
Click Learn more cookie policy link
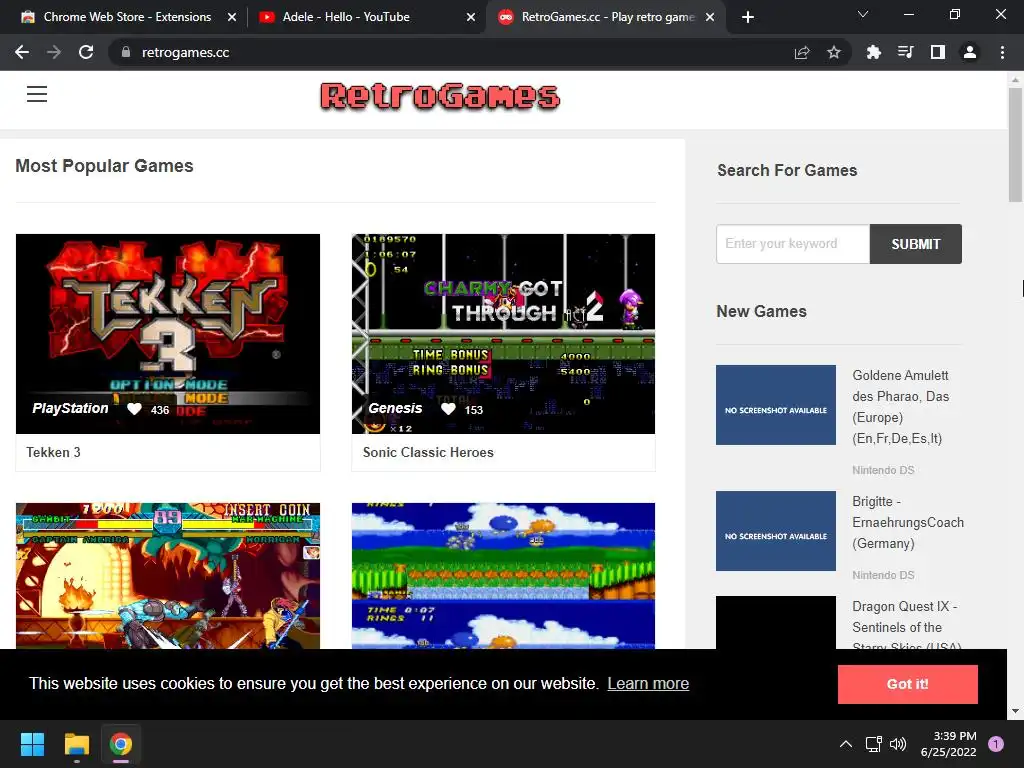(x=648, y=683)
